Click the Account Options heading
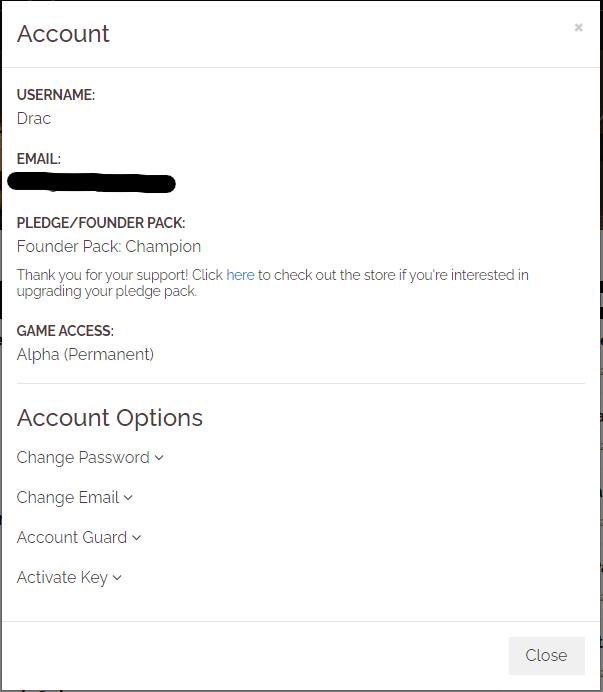 click(110, 417)
